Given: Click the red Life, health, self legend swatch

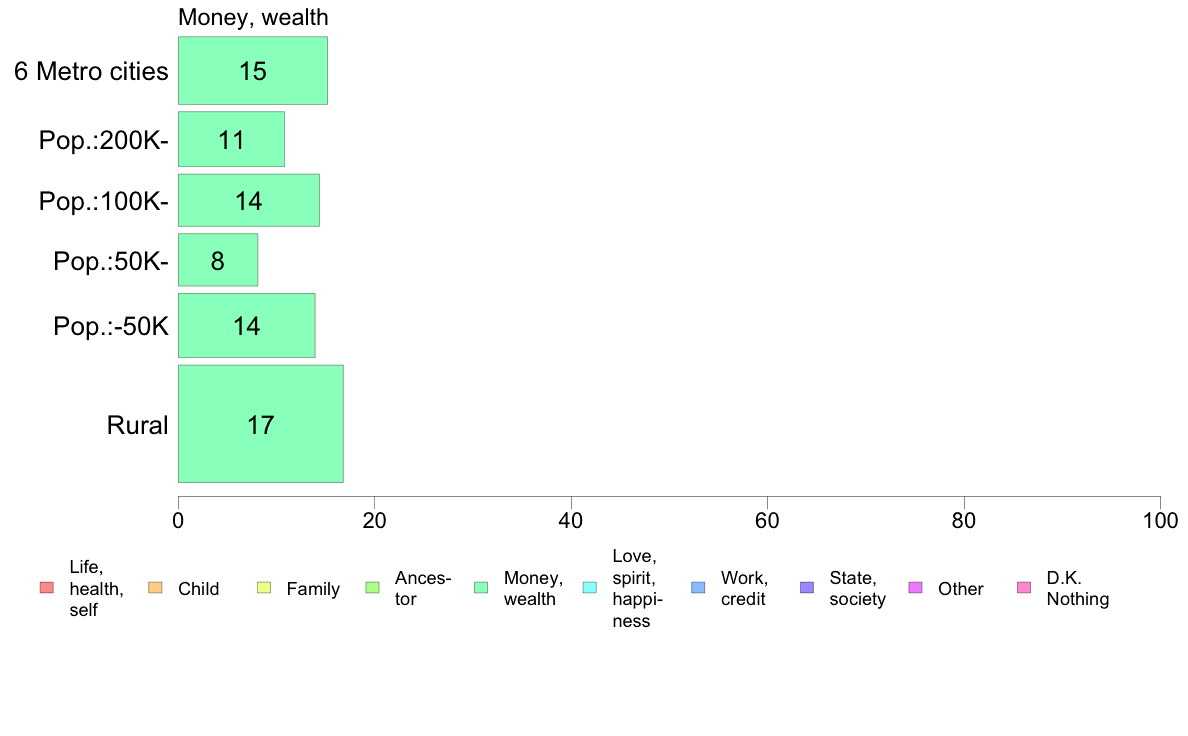Looking at the screenshot, I should click(46, 587).
